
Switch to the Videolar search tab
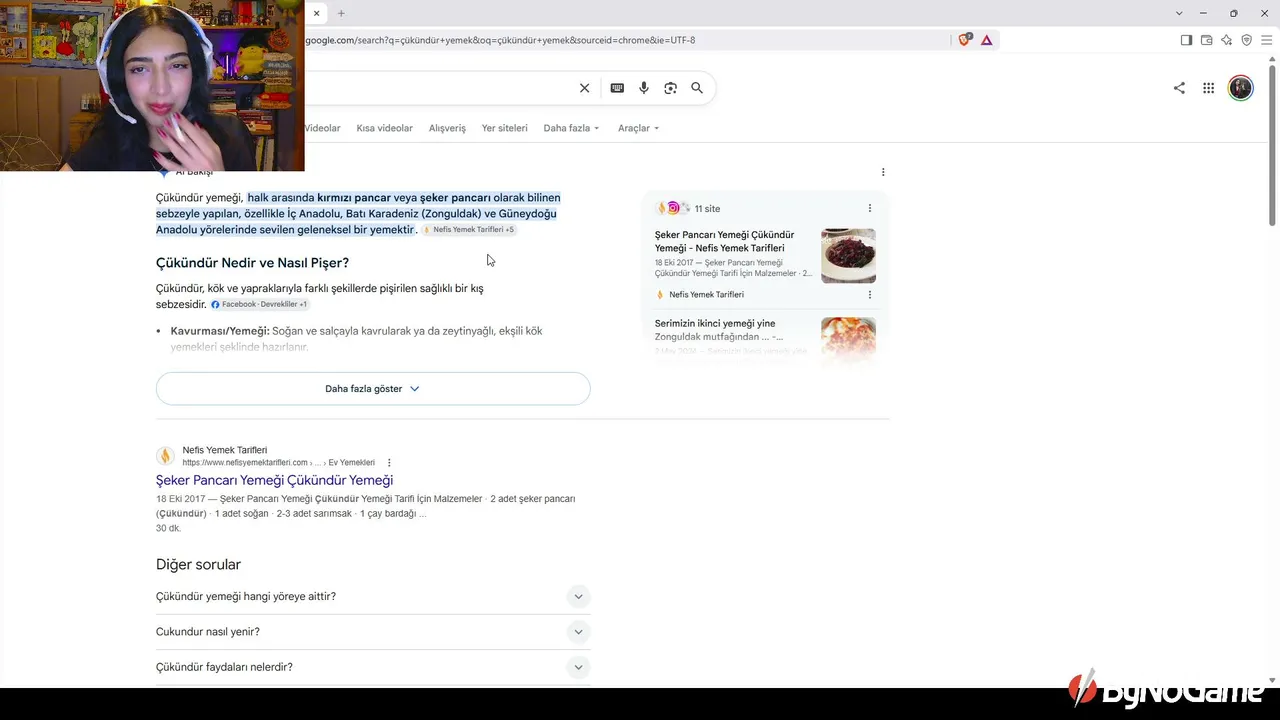pyautogui.click(x=322, y=128)
